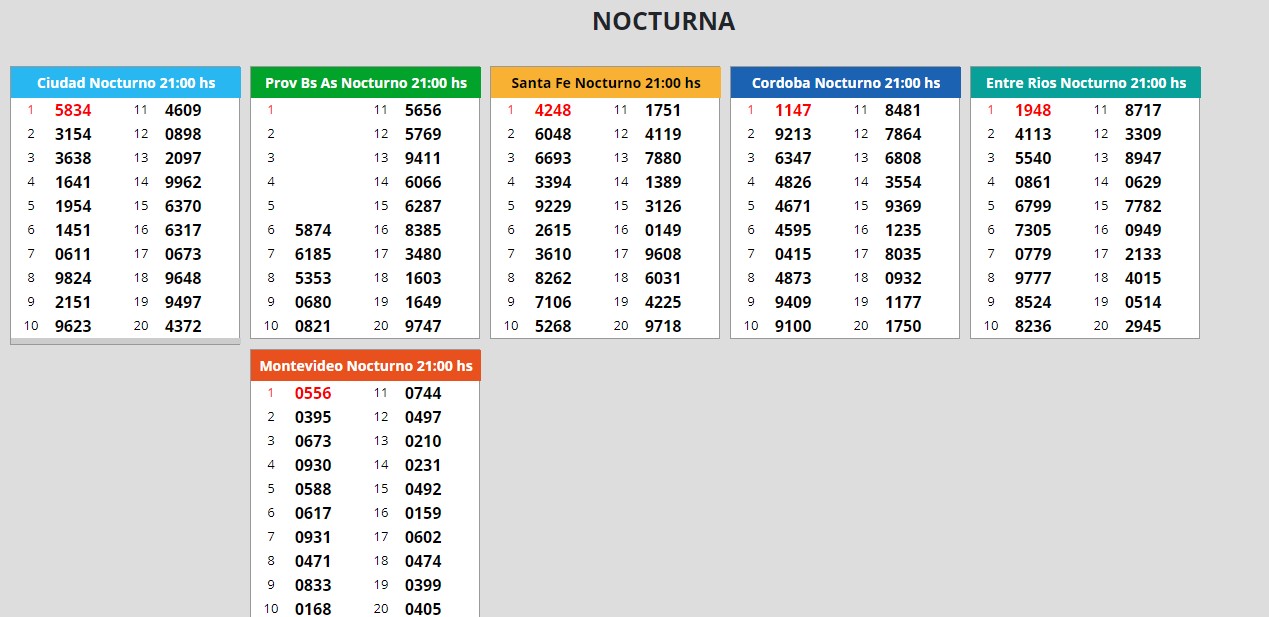Select number 9718 in Santa Fe table

click(663, 326)
